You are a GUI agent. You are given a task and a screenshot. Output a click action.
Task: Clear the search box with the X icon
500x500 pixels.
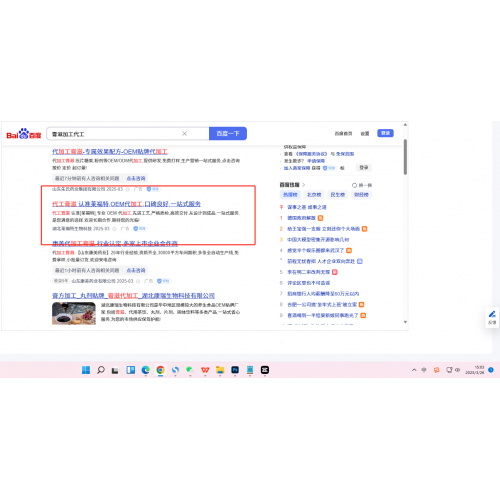pyautogui.click(x=184, y=133)
